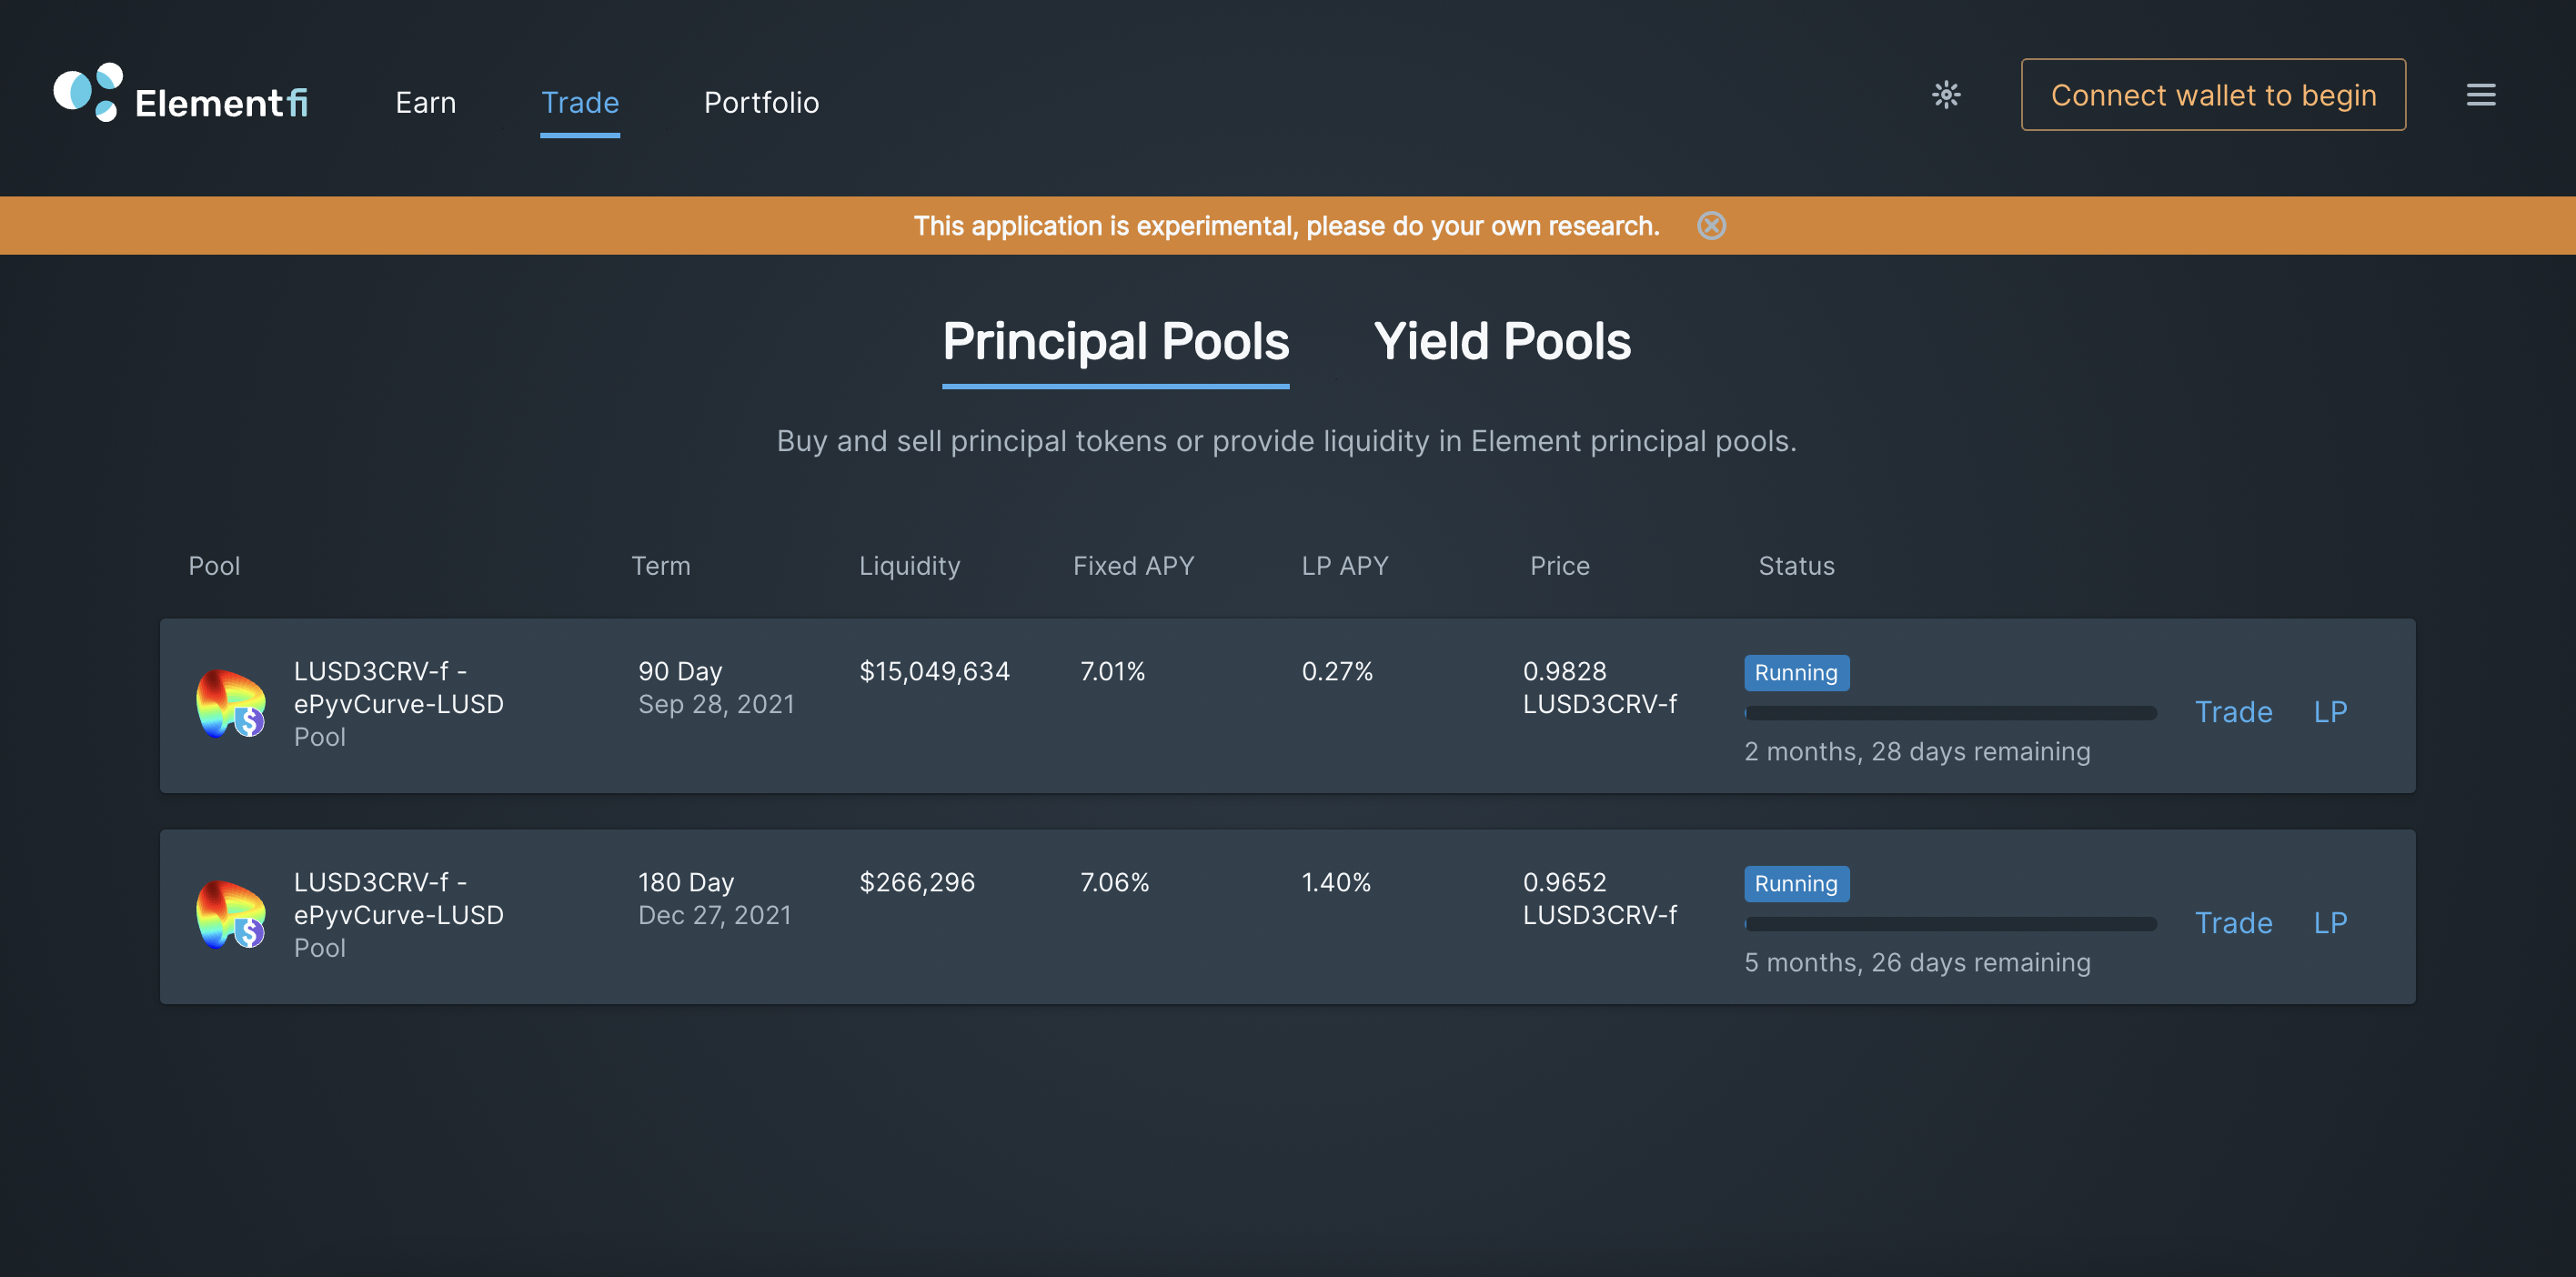
Task: Navigate to the Portfolio section
Action: pyautogui.click(x=762, y=102)
